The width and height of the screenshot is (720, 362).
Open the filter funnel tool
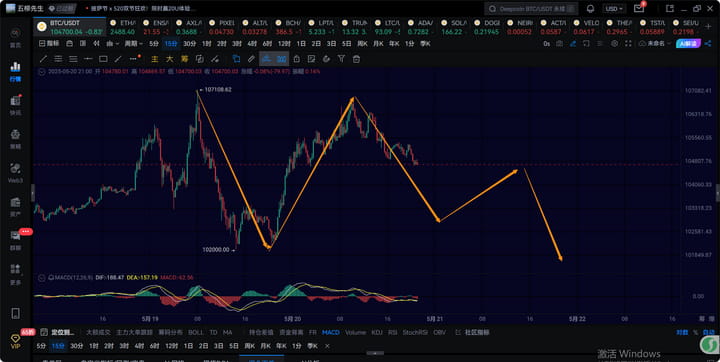click(341, 59)
